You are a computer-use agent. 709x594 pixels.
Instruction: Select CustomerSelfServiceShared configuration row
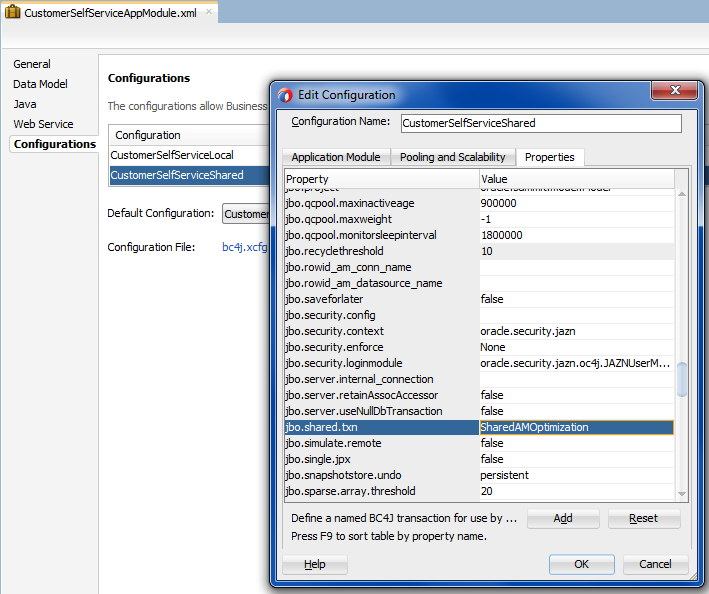189,175
